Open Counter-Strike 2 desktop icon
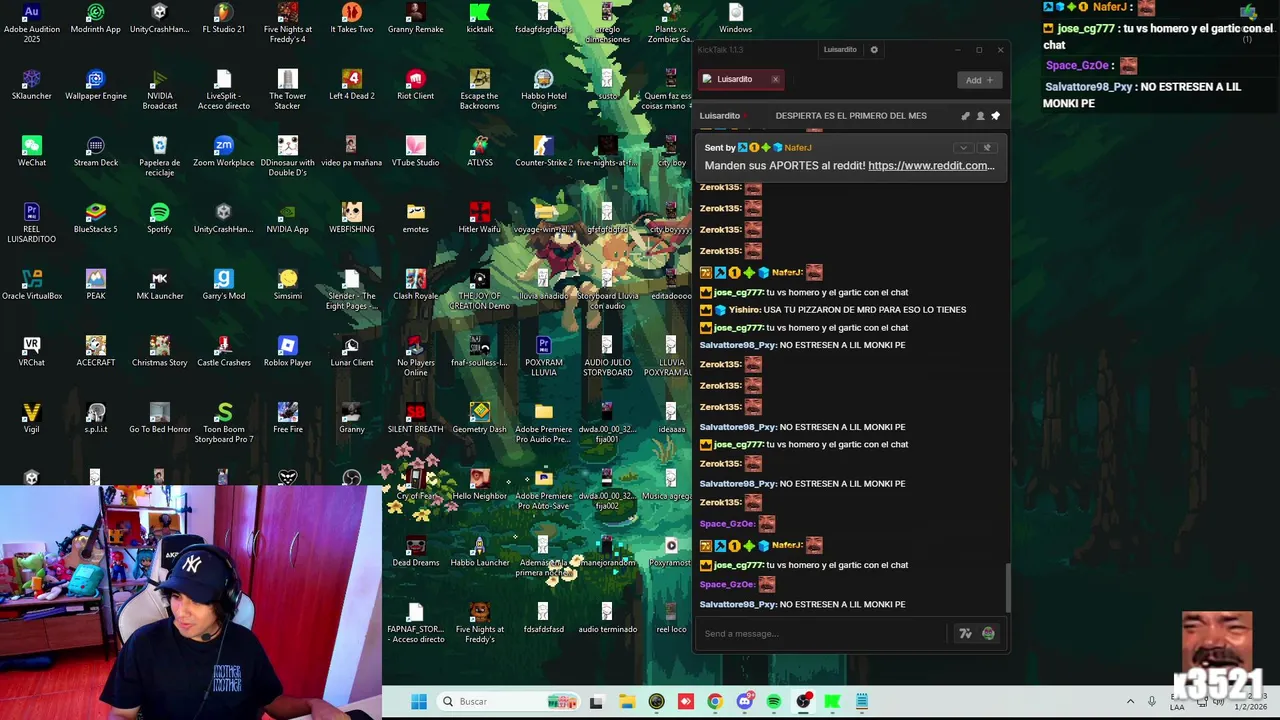This screenshot has width=1280, height=720. pyautogui.click(x=543, y=152)
